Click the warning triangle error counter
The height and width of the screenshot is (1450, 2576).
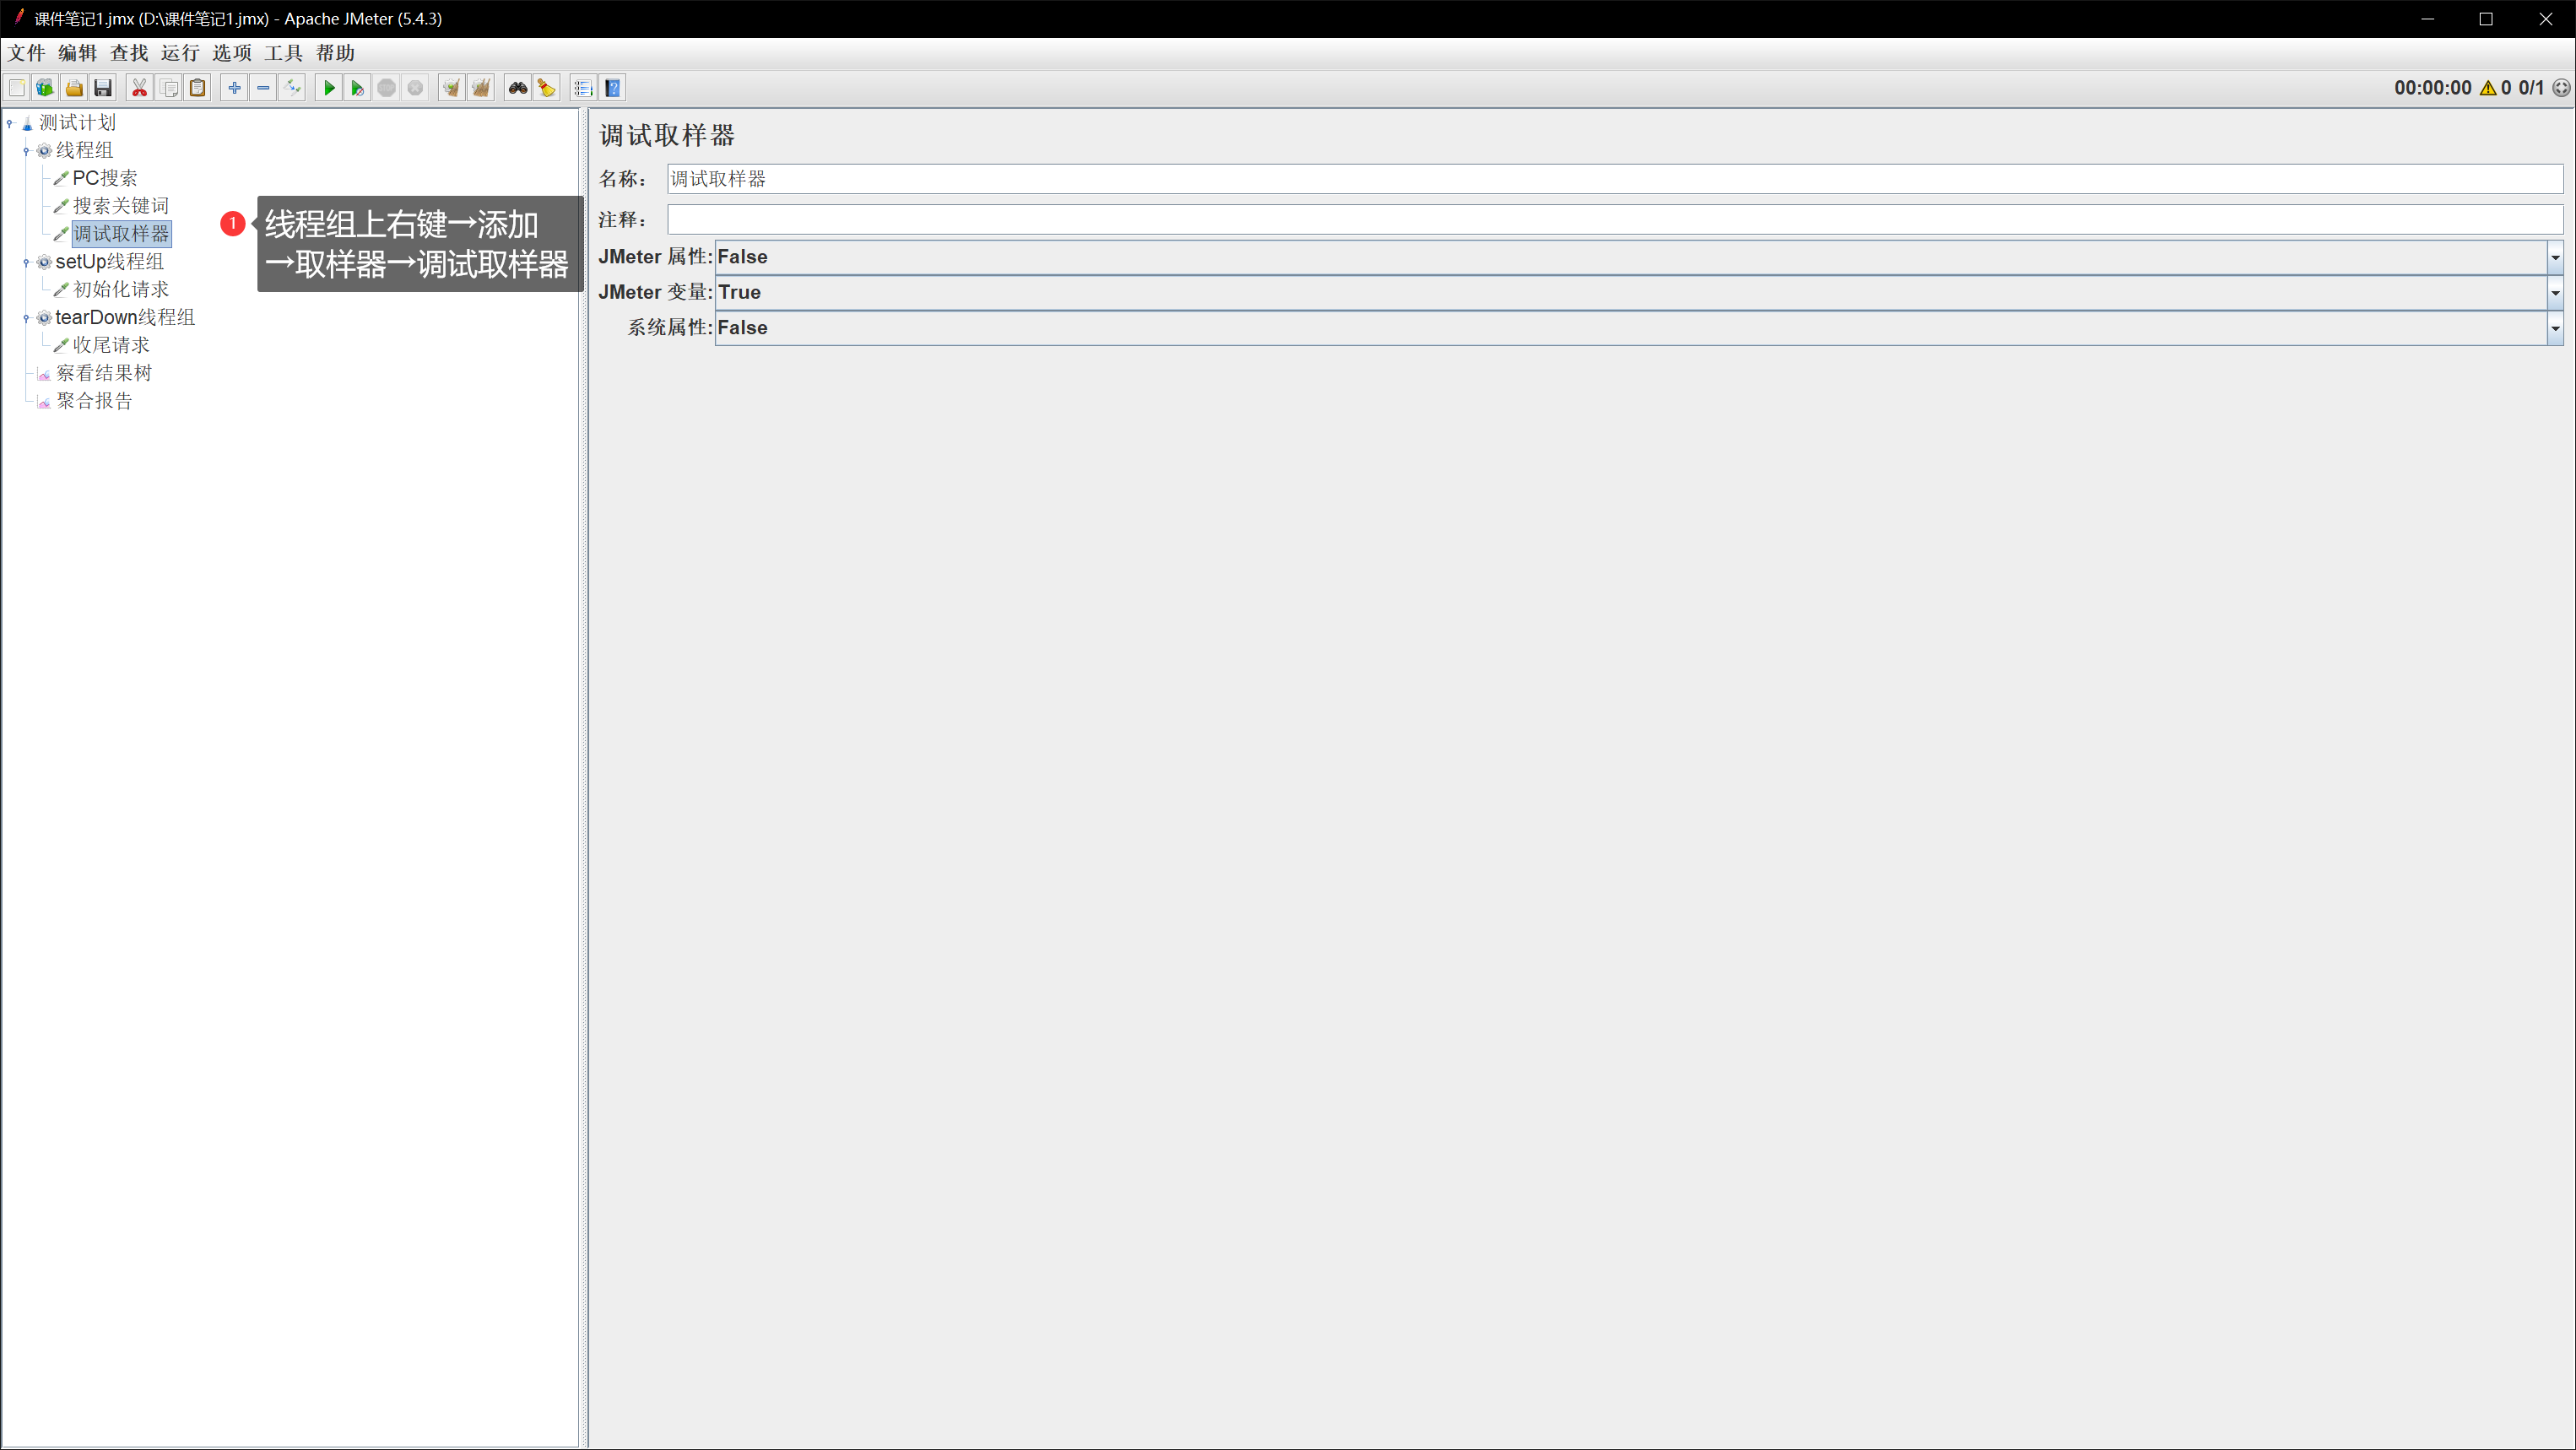(x=2488, y=88)
